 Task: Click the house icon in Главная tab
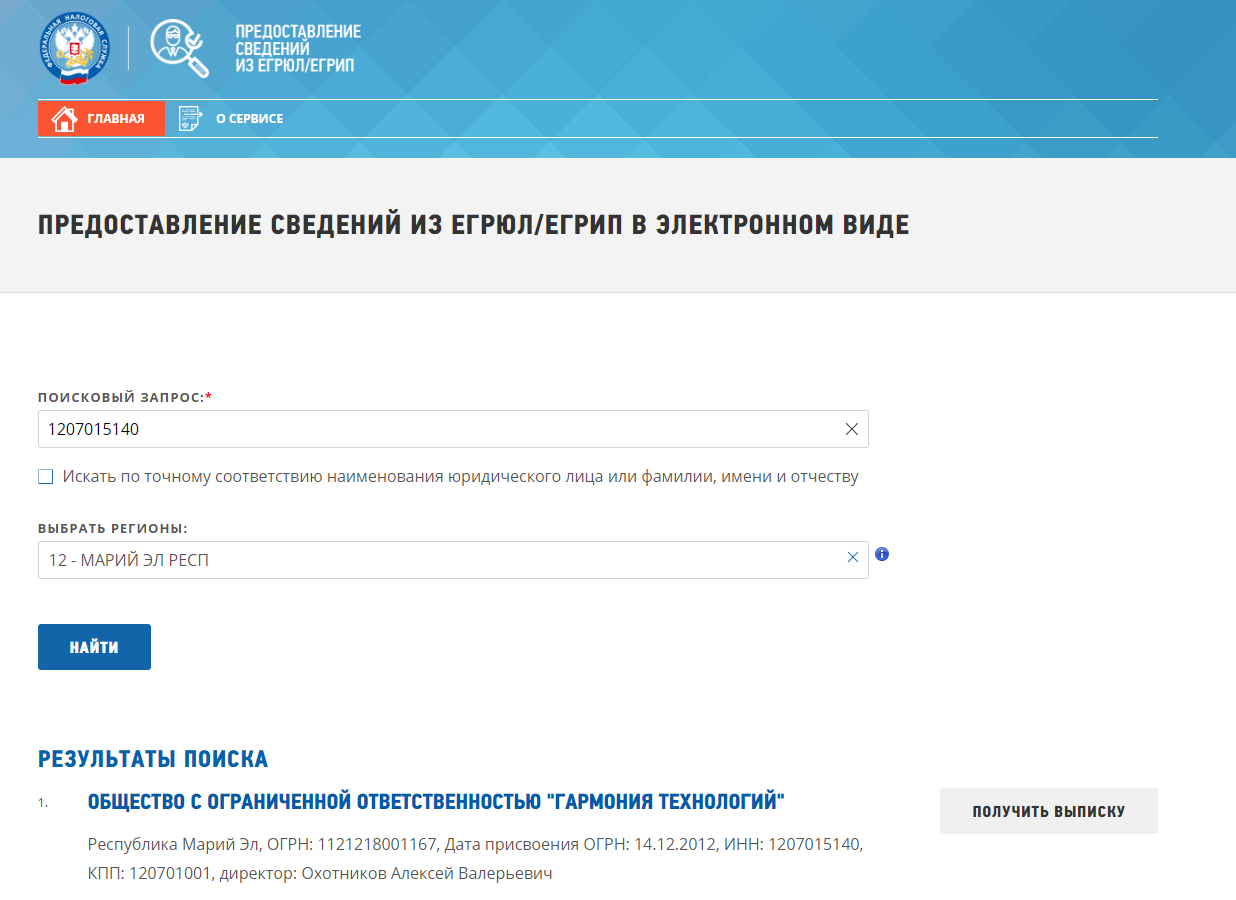point(64,119)
